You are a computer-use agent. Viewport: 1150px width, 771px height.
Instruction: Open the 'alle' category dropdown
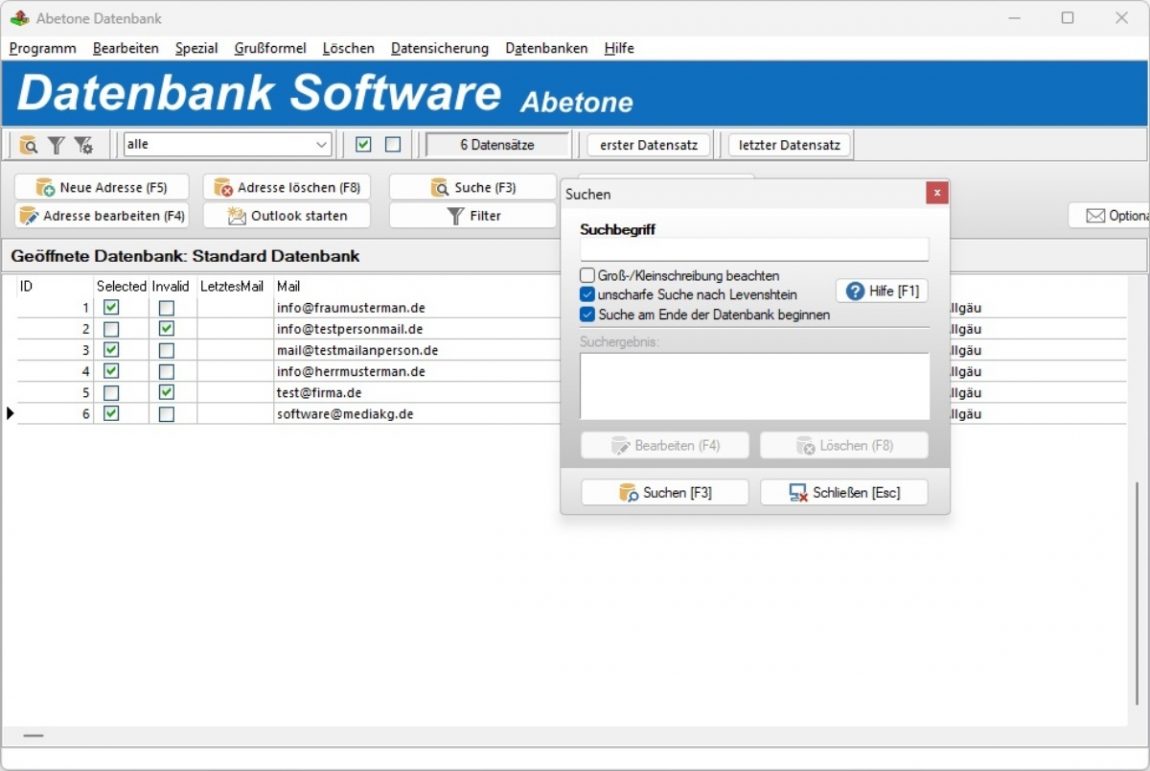(x=227, y=145)
